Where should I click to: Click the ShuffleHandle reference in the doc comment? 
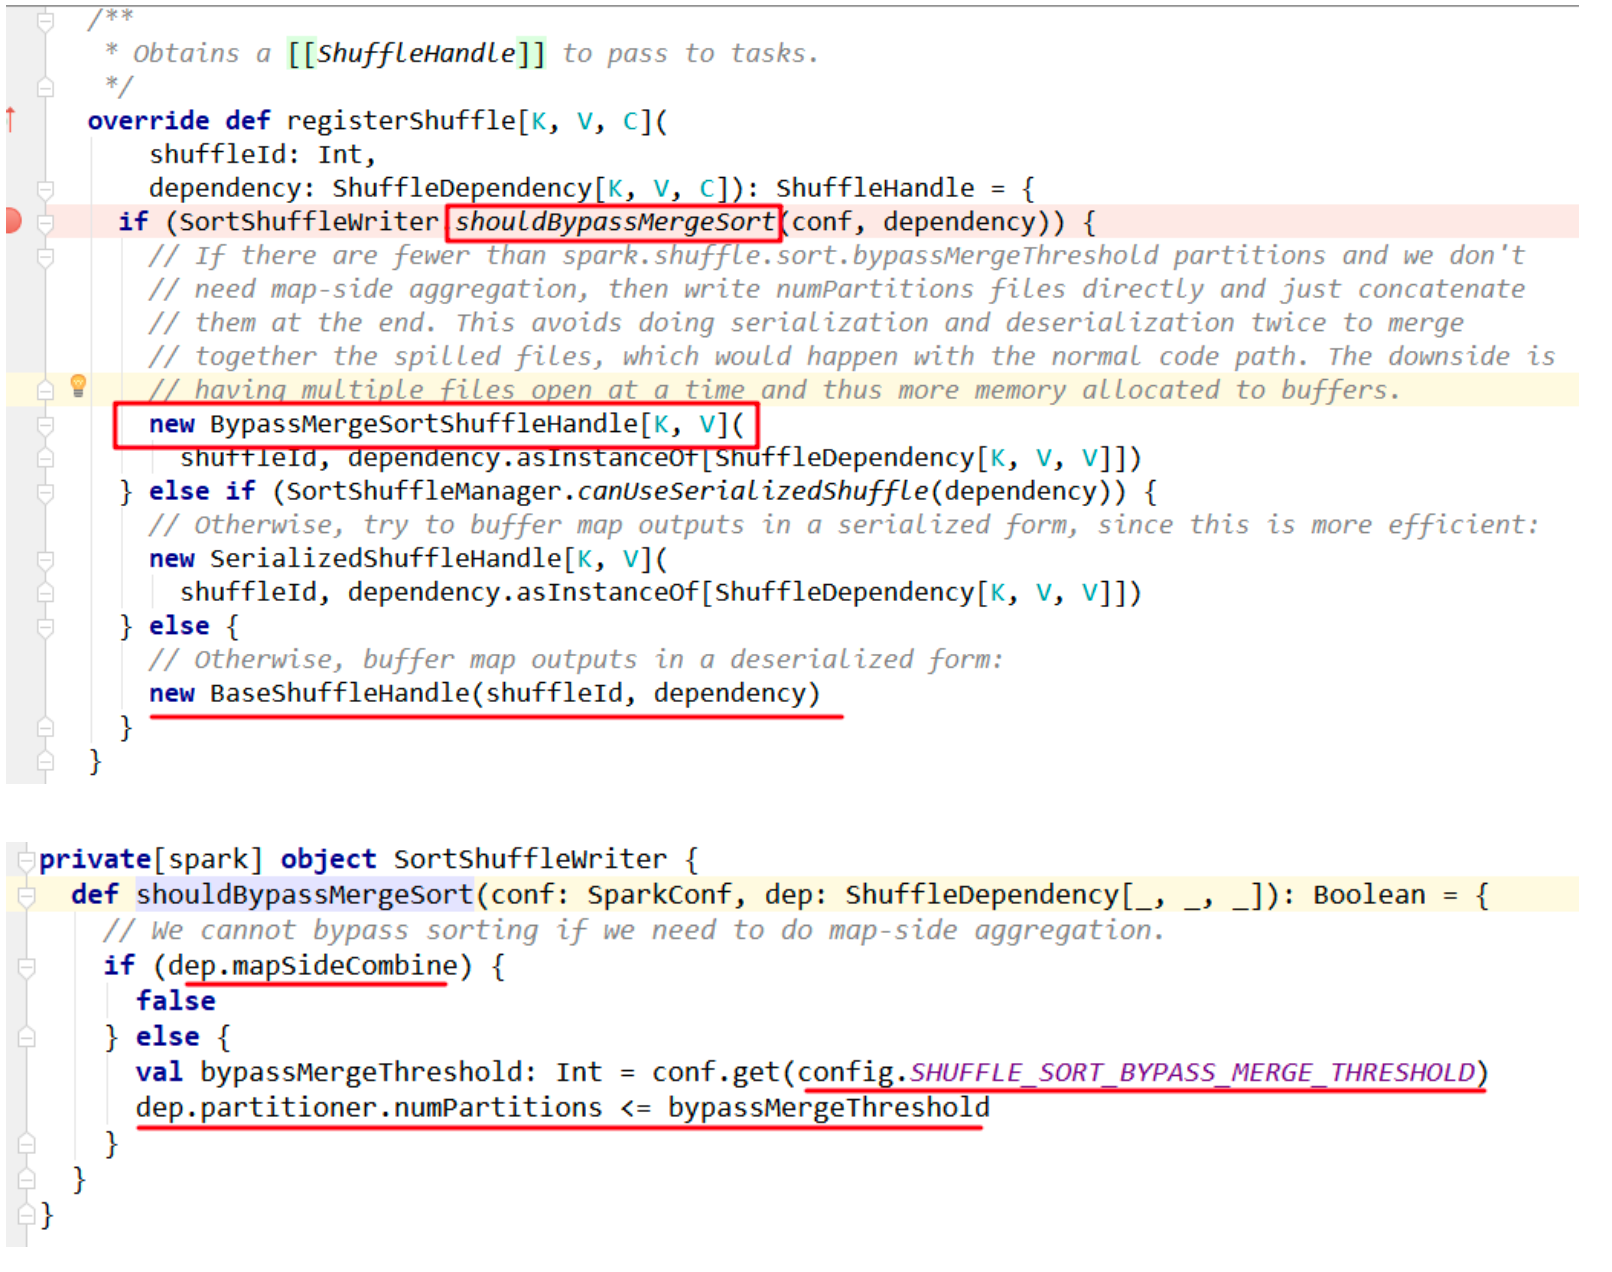[416, 53]
